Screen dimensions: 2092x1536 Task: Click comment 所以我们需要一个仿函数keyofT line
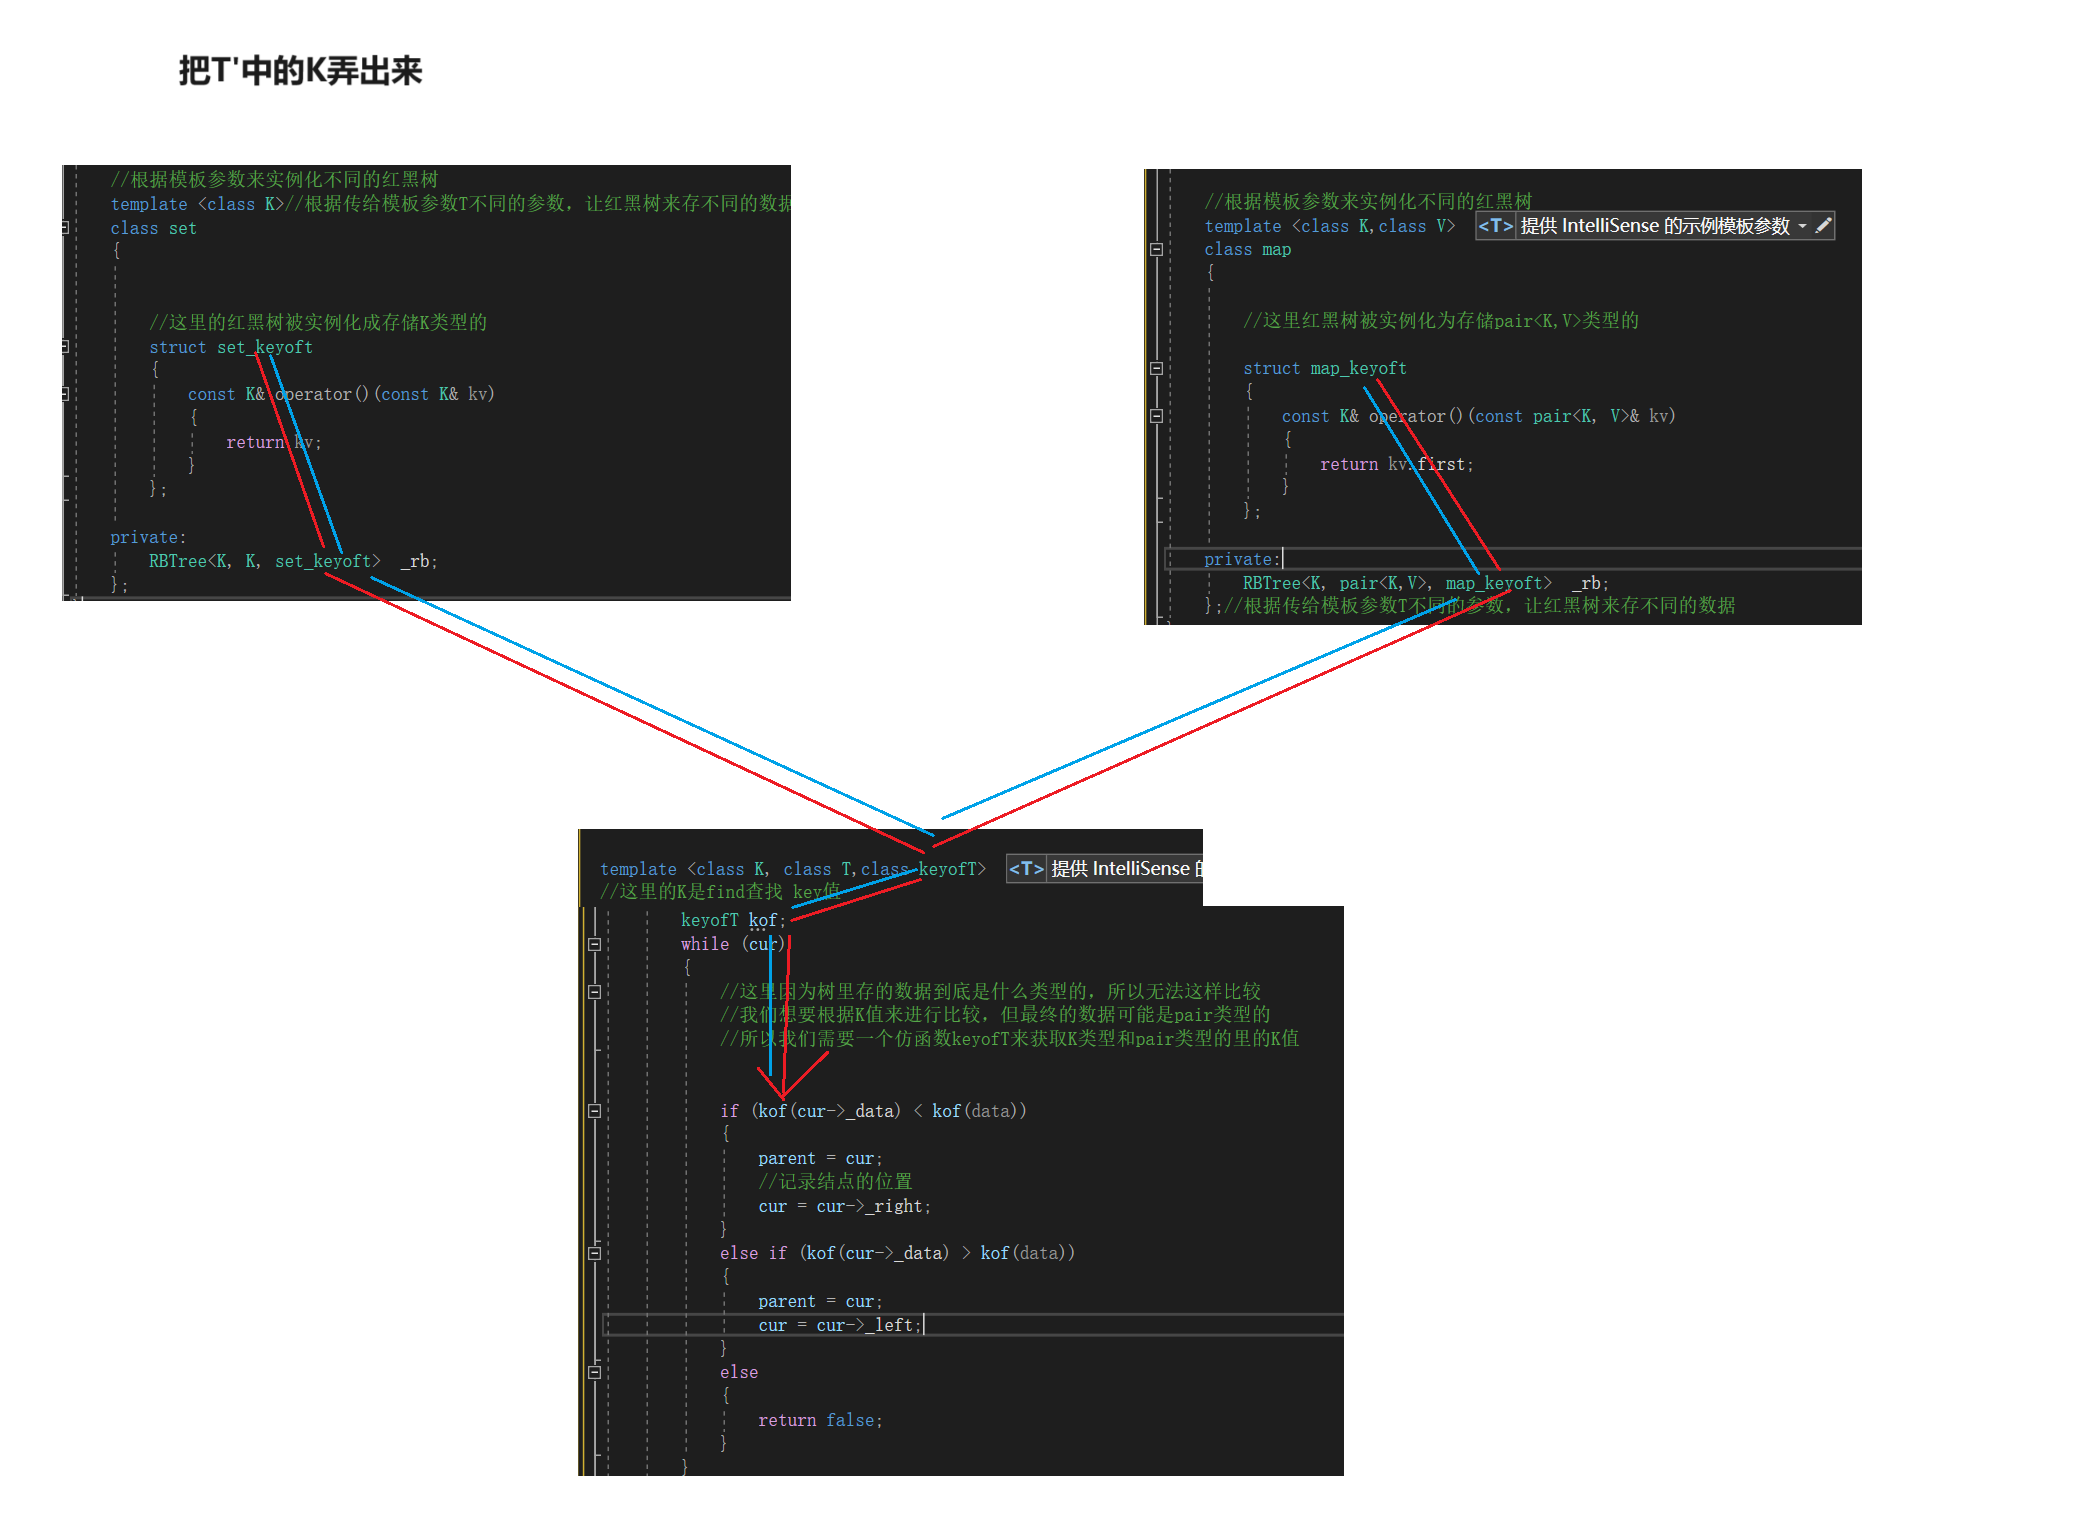(x=1010, y=1039)
